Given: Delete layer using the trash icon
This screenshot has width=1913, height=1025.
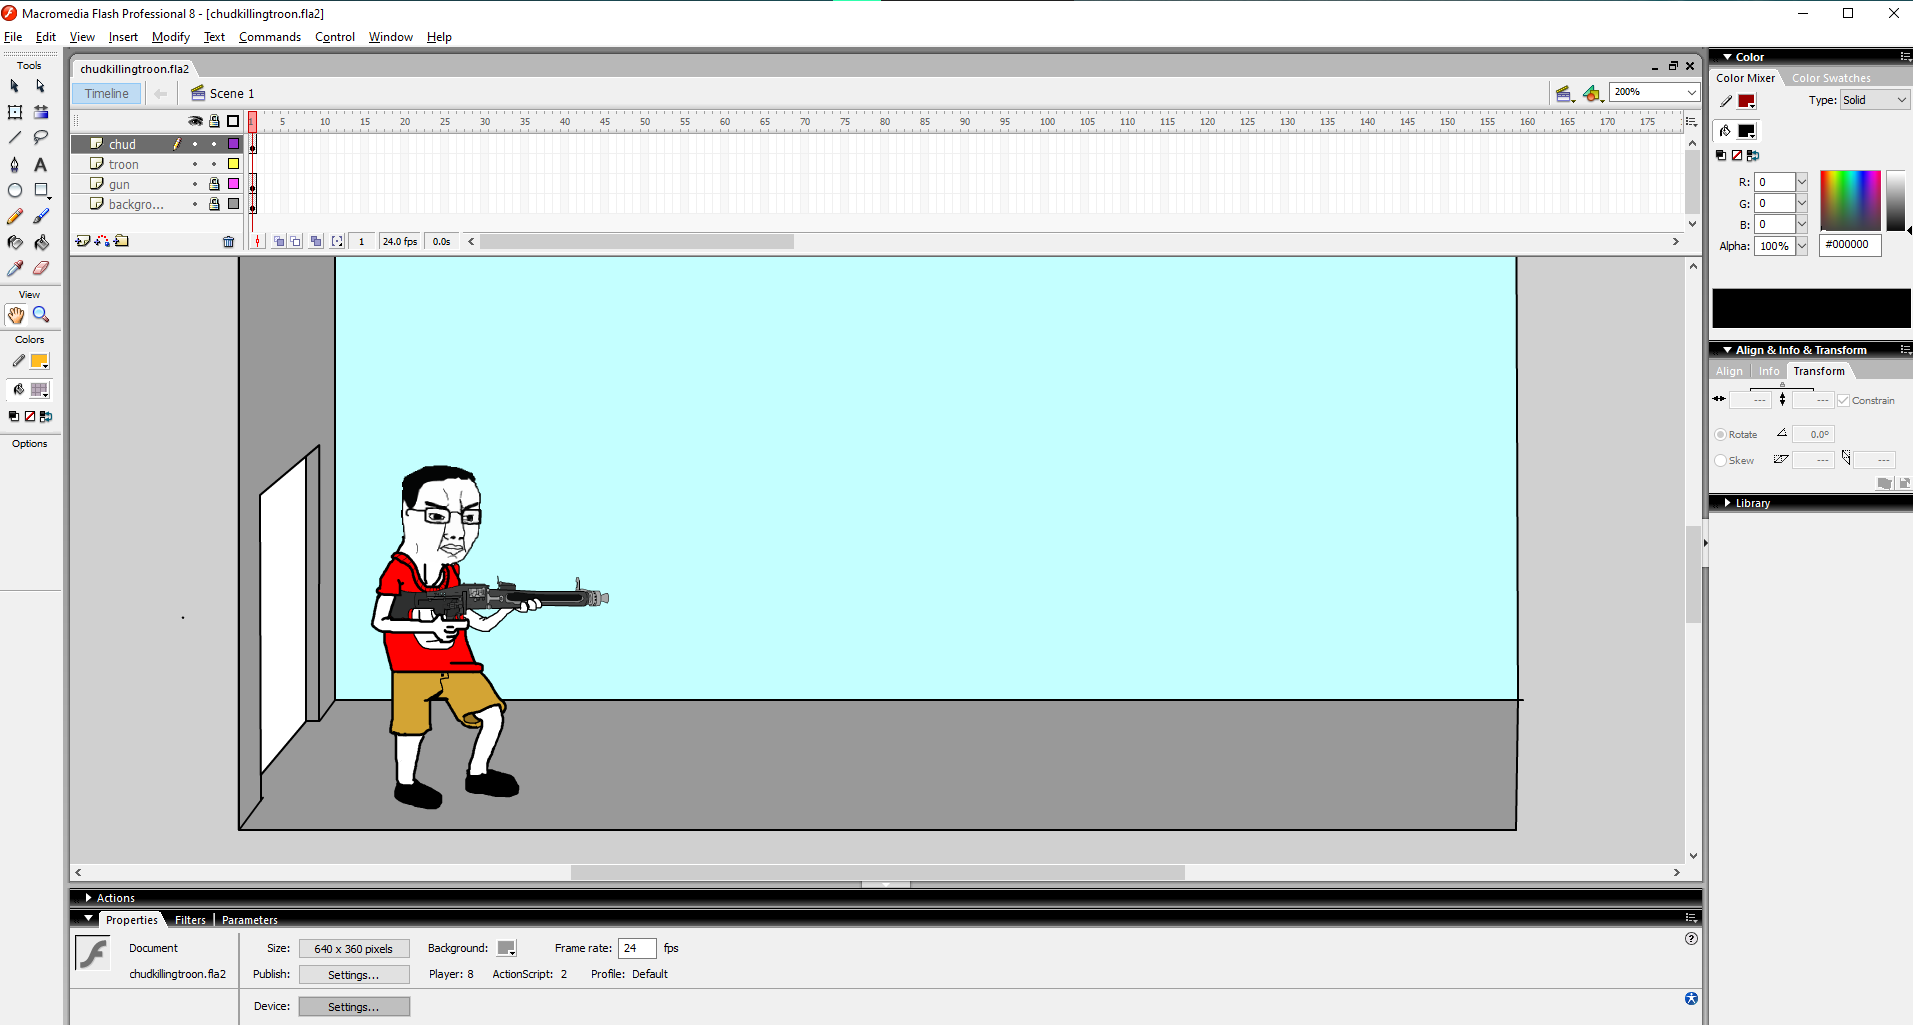Looking at the screenshot, I should coord(228,241).
